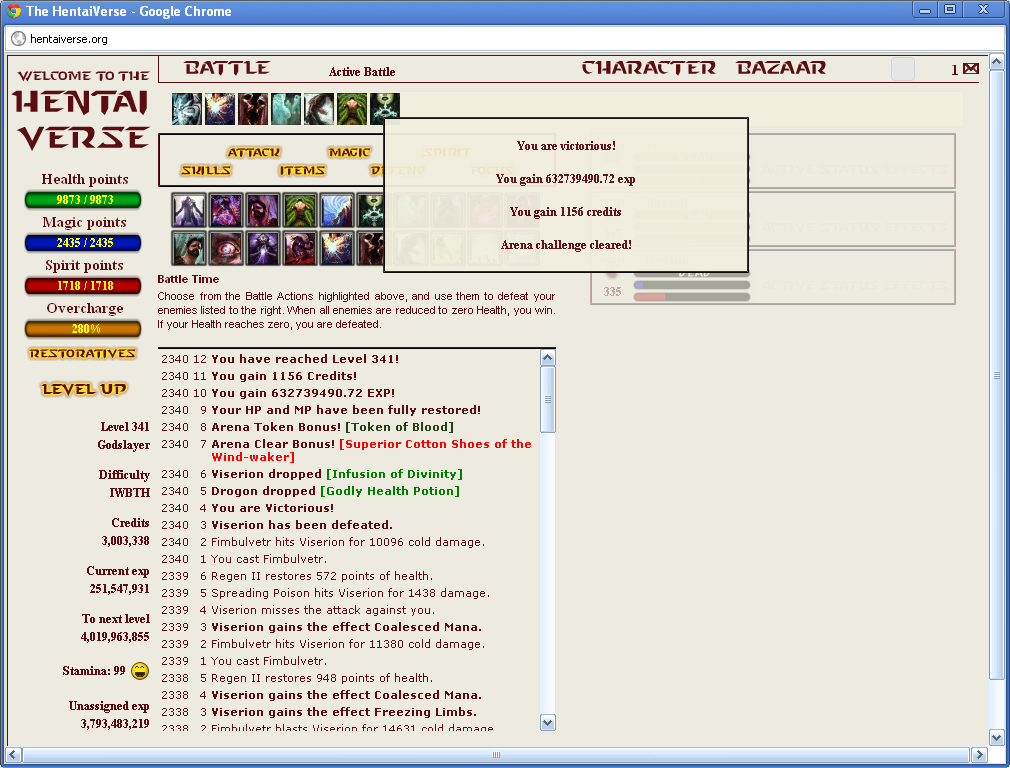Click the horizontal scrollbar left arrow

(13, 754)
